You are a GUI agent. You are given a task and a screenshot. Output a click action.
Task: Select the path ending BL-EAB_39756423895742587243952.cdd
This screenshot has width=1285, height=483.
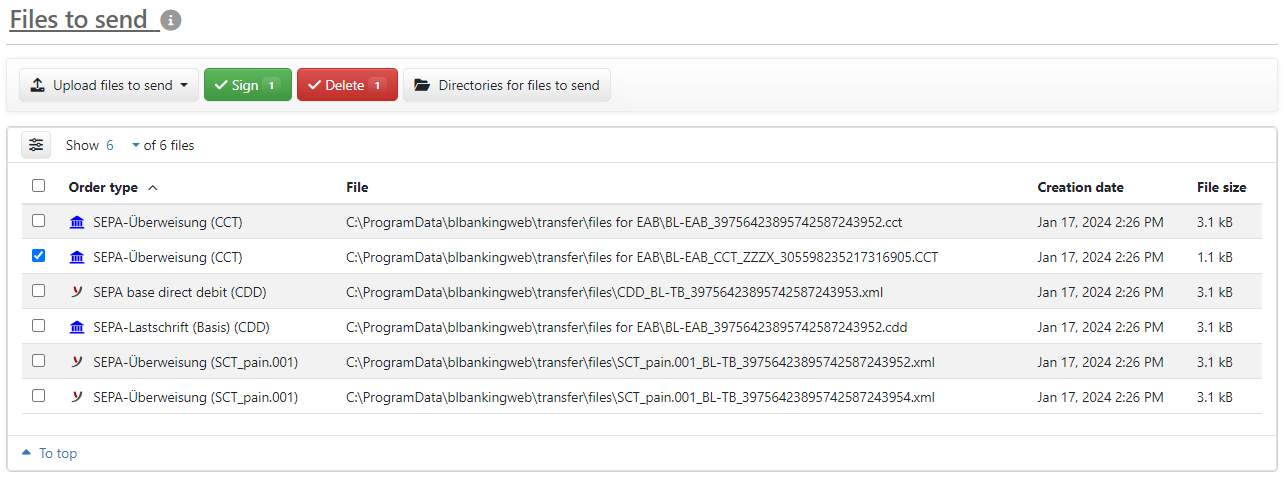pos(626,327)
